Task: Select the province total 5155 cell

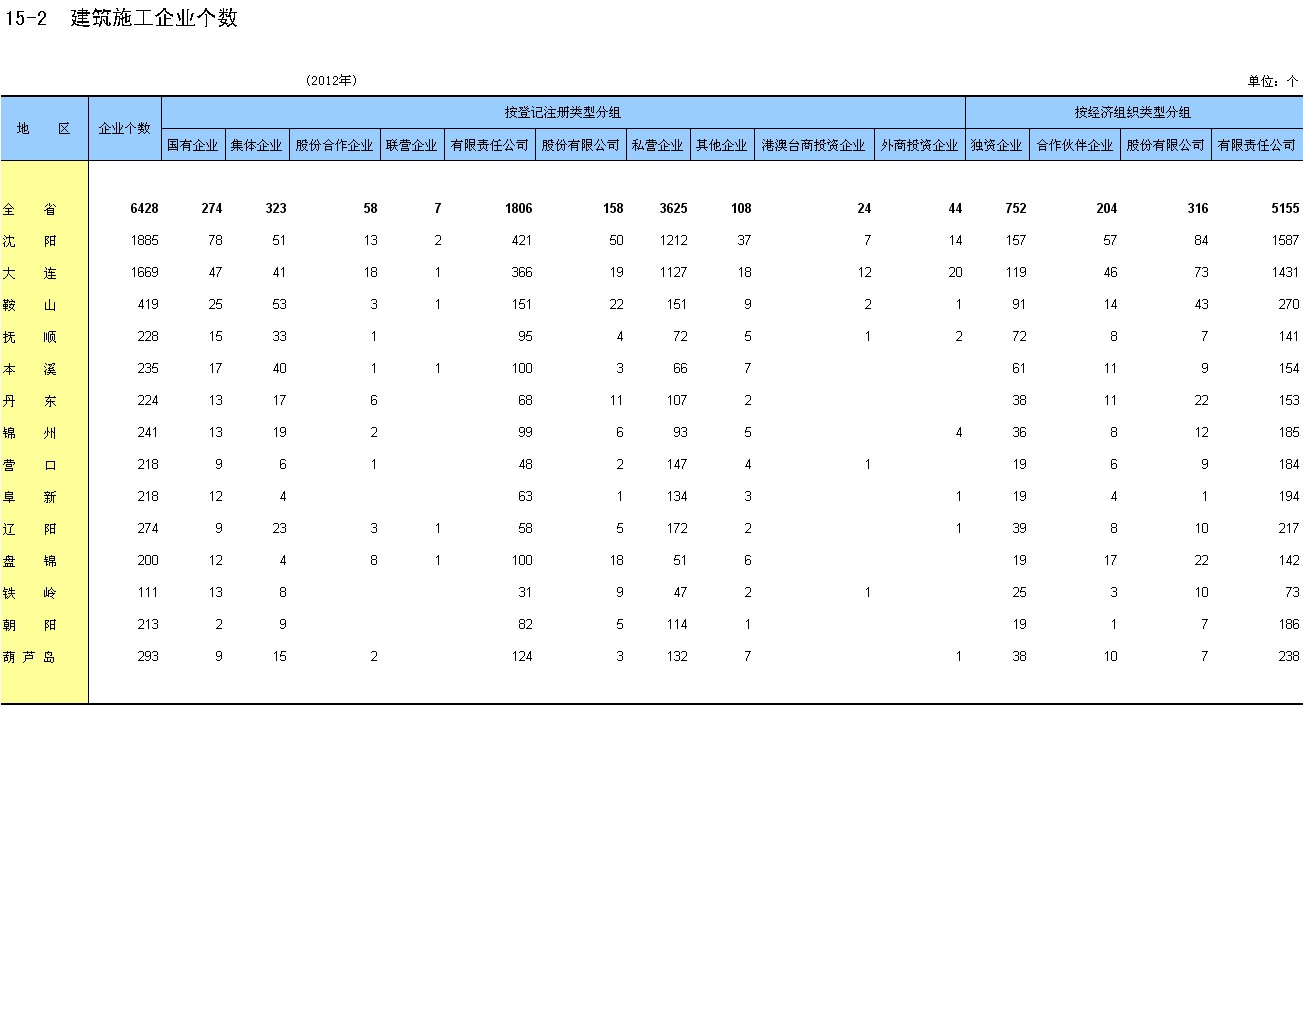Action: pyautogui.click(x=1285, y=208)
